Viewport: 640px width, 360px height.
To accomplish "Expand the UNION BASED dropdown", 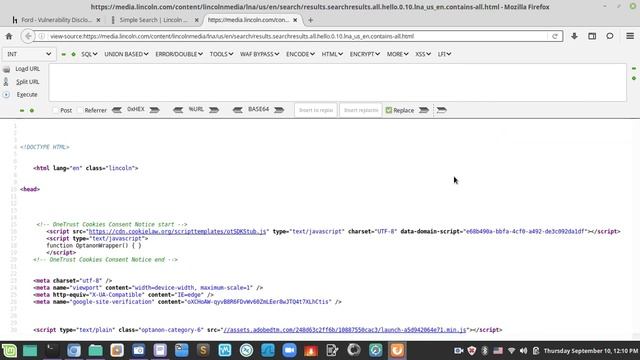I will point(126,54).
